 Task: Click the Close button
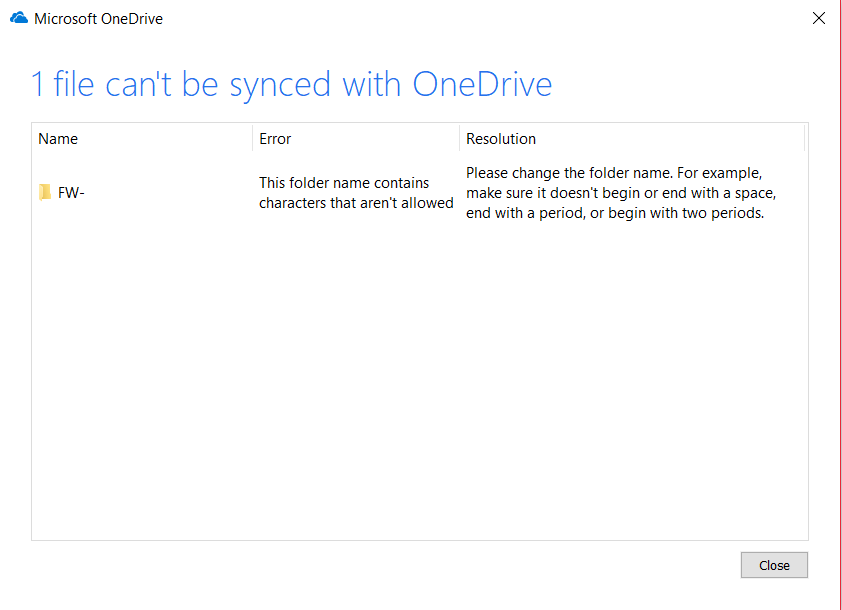[774, 565]
